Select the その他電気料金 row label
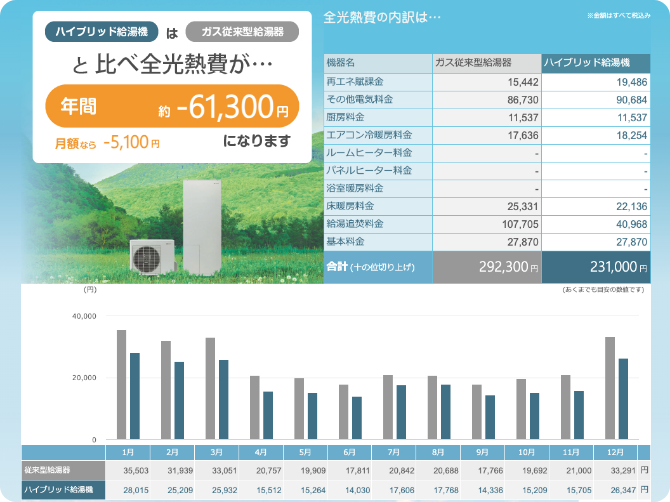 (x=359, y=100)
